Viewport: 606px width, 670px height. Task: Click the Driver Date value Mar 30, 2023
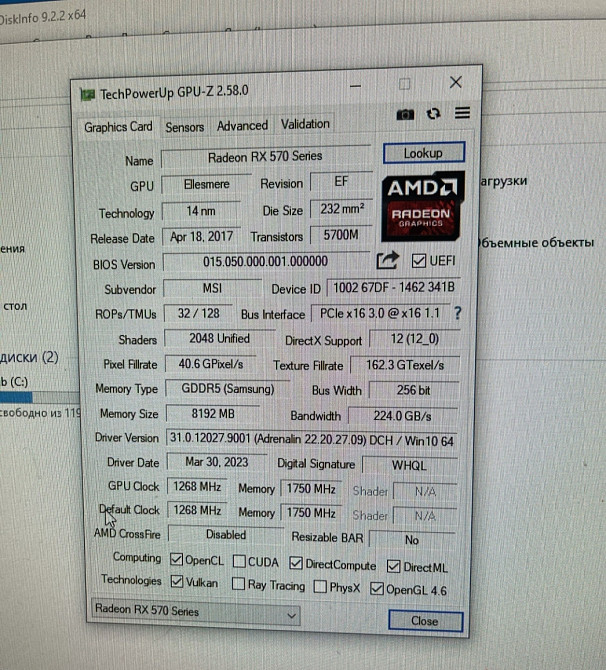(x=217, y=462)
